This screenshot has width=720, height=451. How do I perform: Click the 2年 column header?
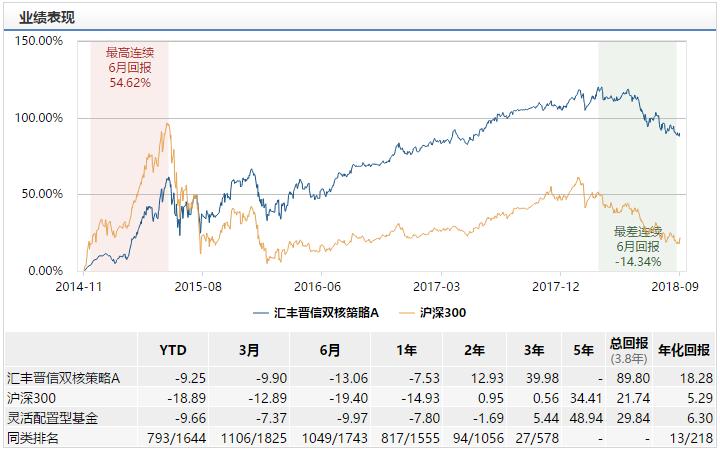(474, 350)
